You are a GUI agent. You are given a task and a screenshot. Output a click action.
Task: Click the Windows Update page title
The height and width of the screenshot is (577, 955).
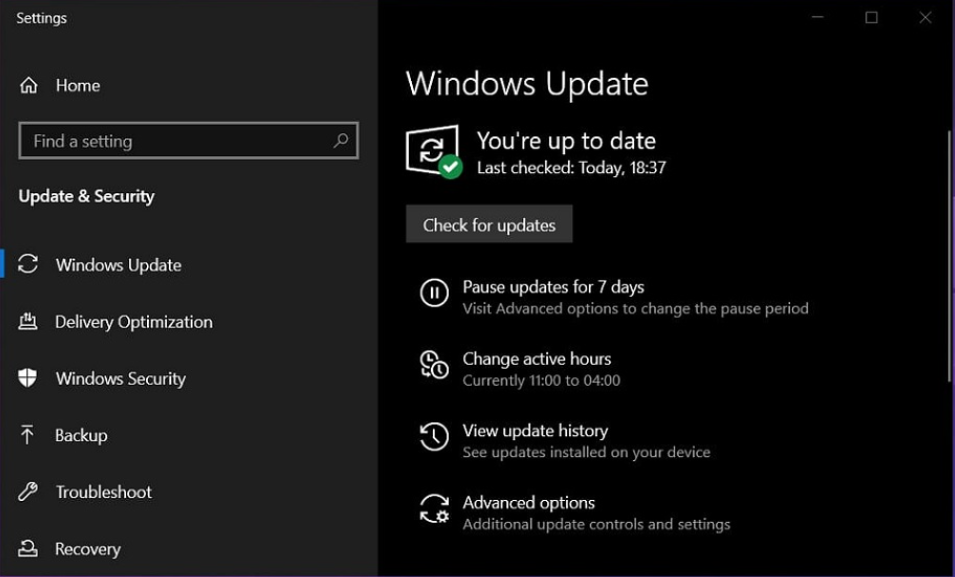coord(527,83)
